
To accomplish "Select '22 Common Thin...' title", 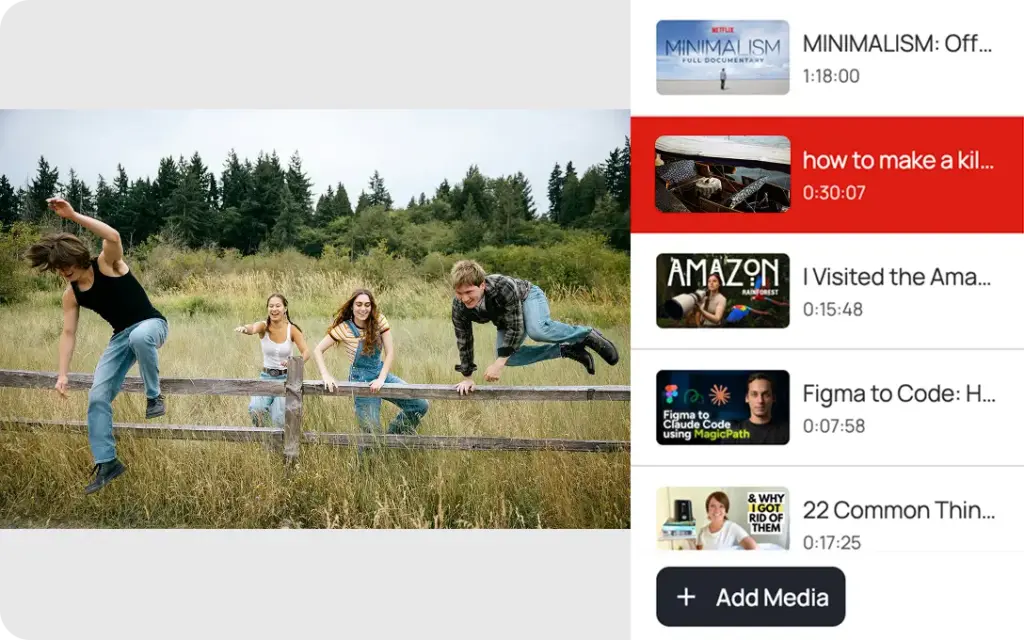I will 899,510.
